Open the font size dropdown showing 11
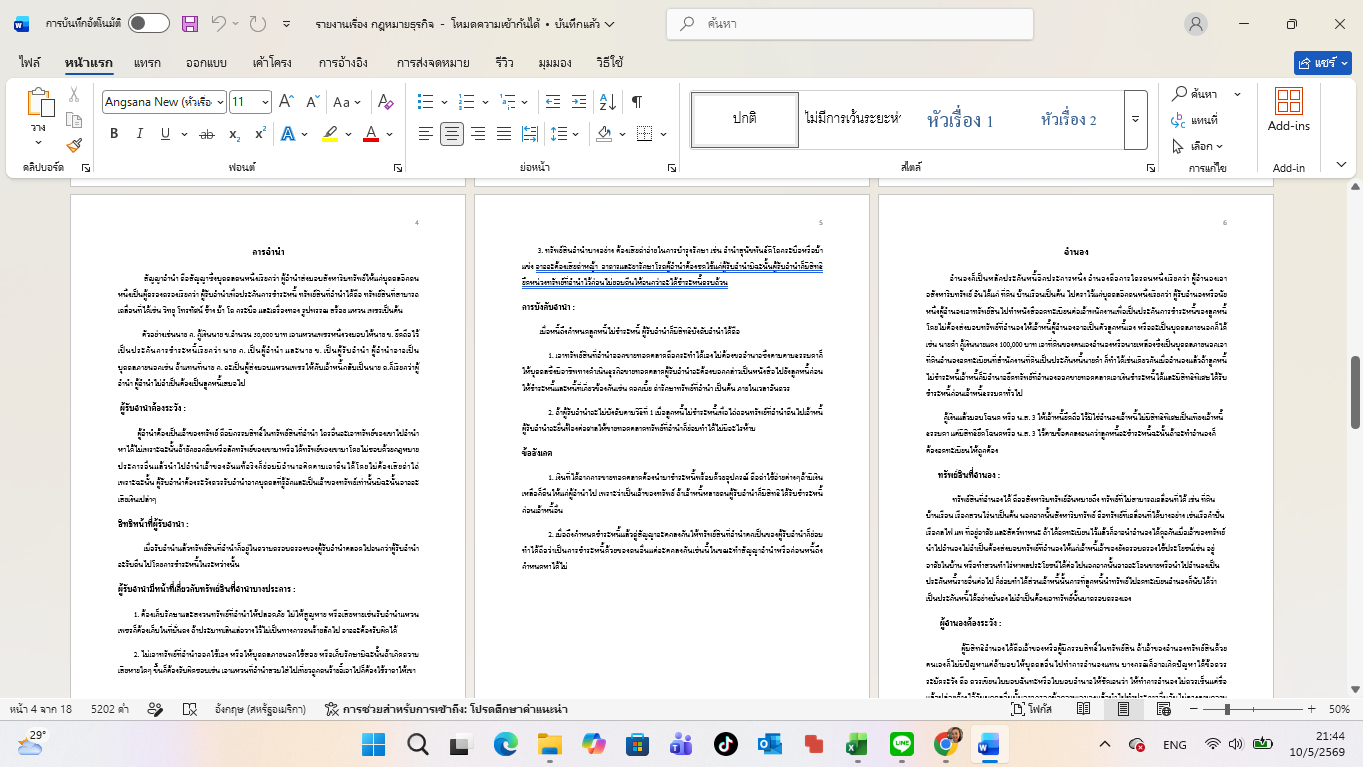The height and width of the screenshot is (767, 1363). tap(264, 102)
